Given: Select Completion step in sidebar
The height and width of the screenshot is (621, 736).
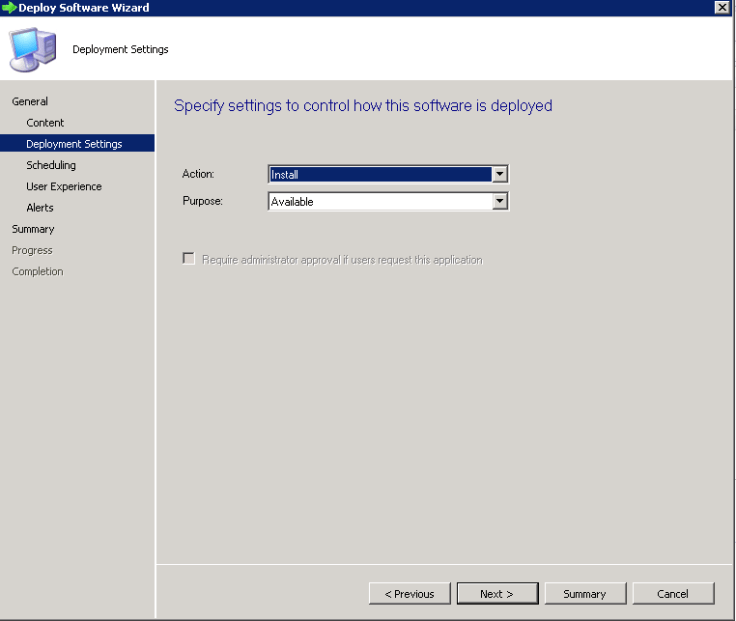Looking at the screenshot, I should tap(37, 271).
